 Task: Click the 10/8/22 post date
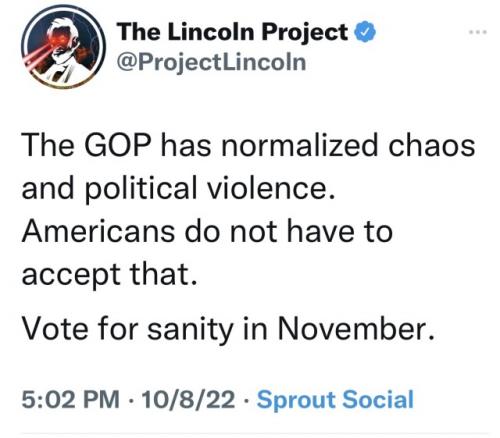tap(188, 399)
